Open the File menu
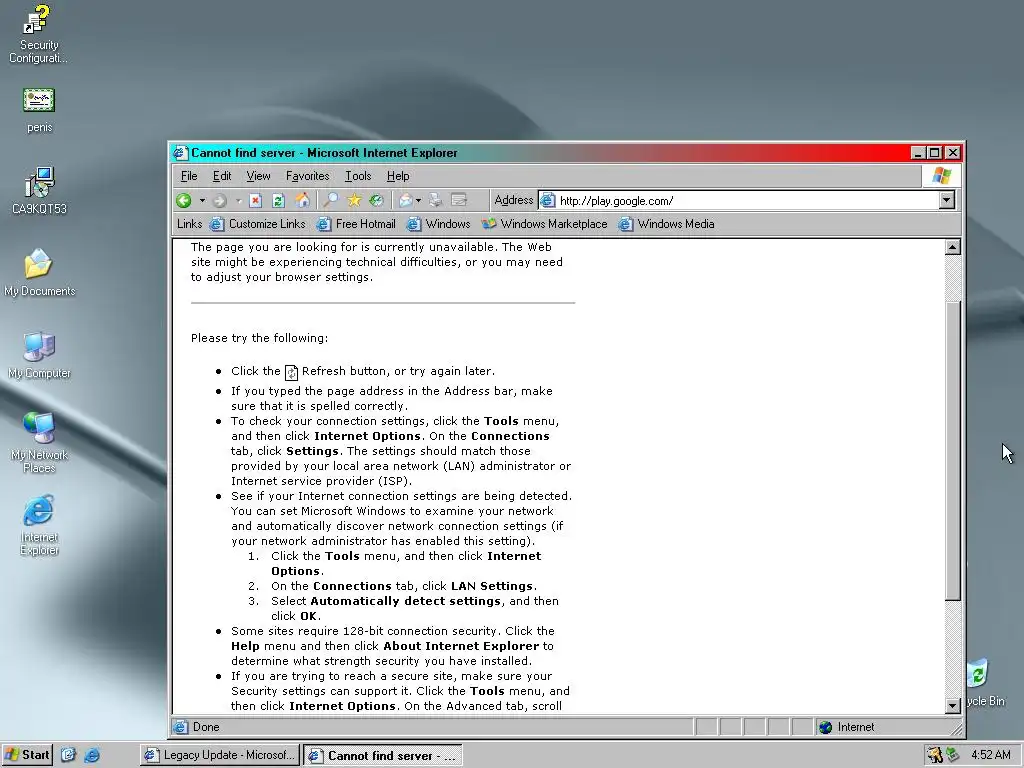This screenshot has height=768, width=1024. click(189, 176)
